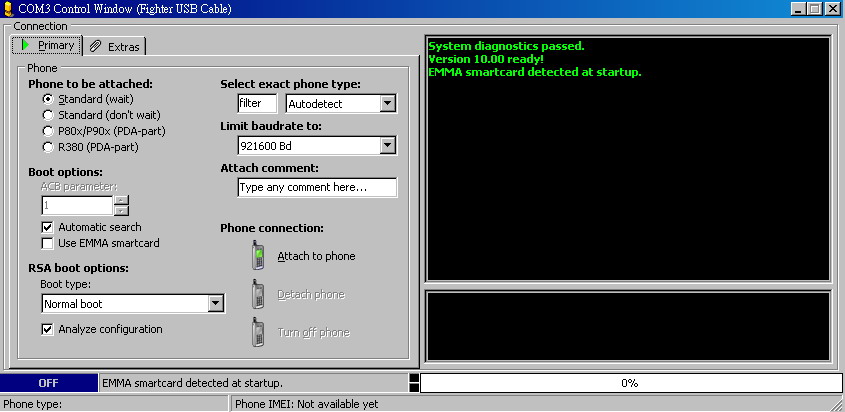Switch to the Extras tab
845x412 pixels.
point(115,46)
